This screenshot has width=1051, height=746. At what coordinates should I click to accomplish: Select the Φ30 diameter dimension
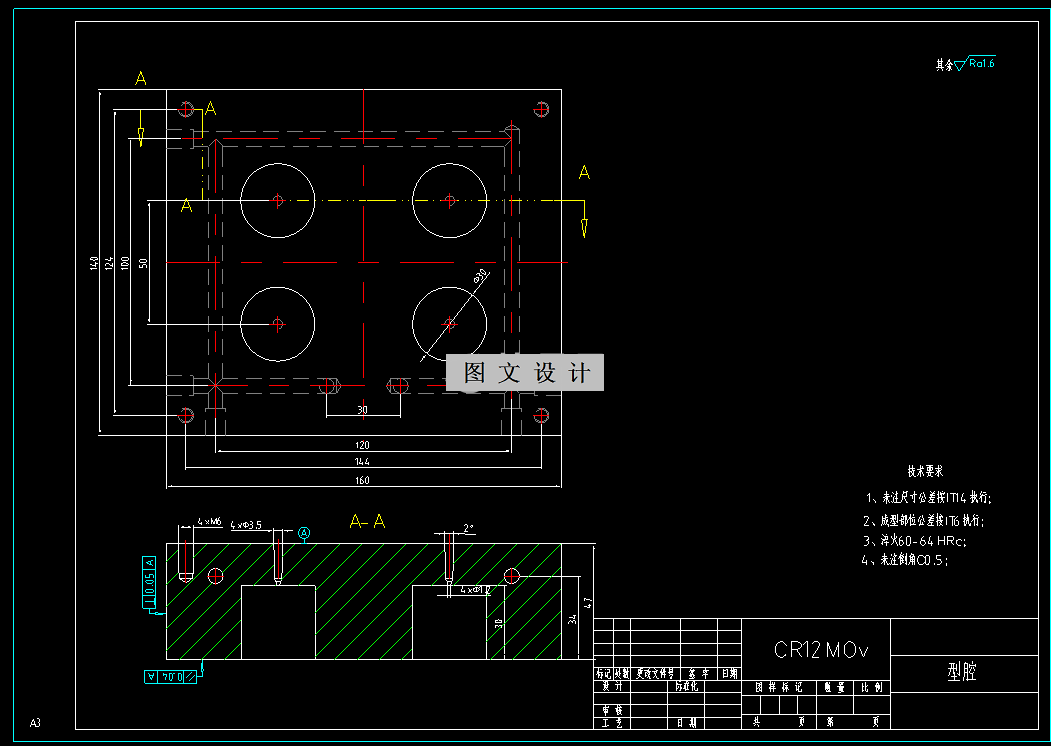pyautogui.click(x=481, y=275)
